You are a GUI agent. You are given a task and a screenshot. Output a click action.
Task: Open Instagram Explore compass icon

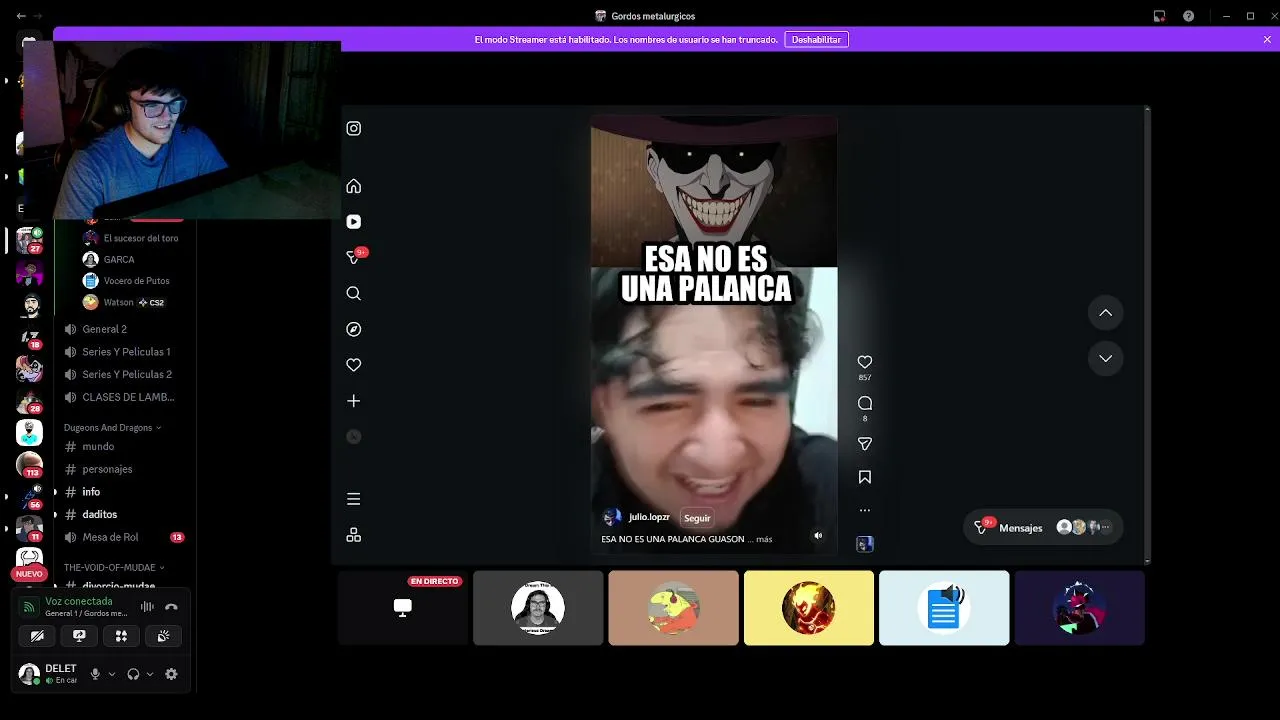(353, 329)
